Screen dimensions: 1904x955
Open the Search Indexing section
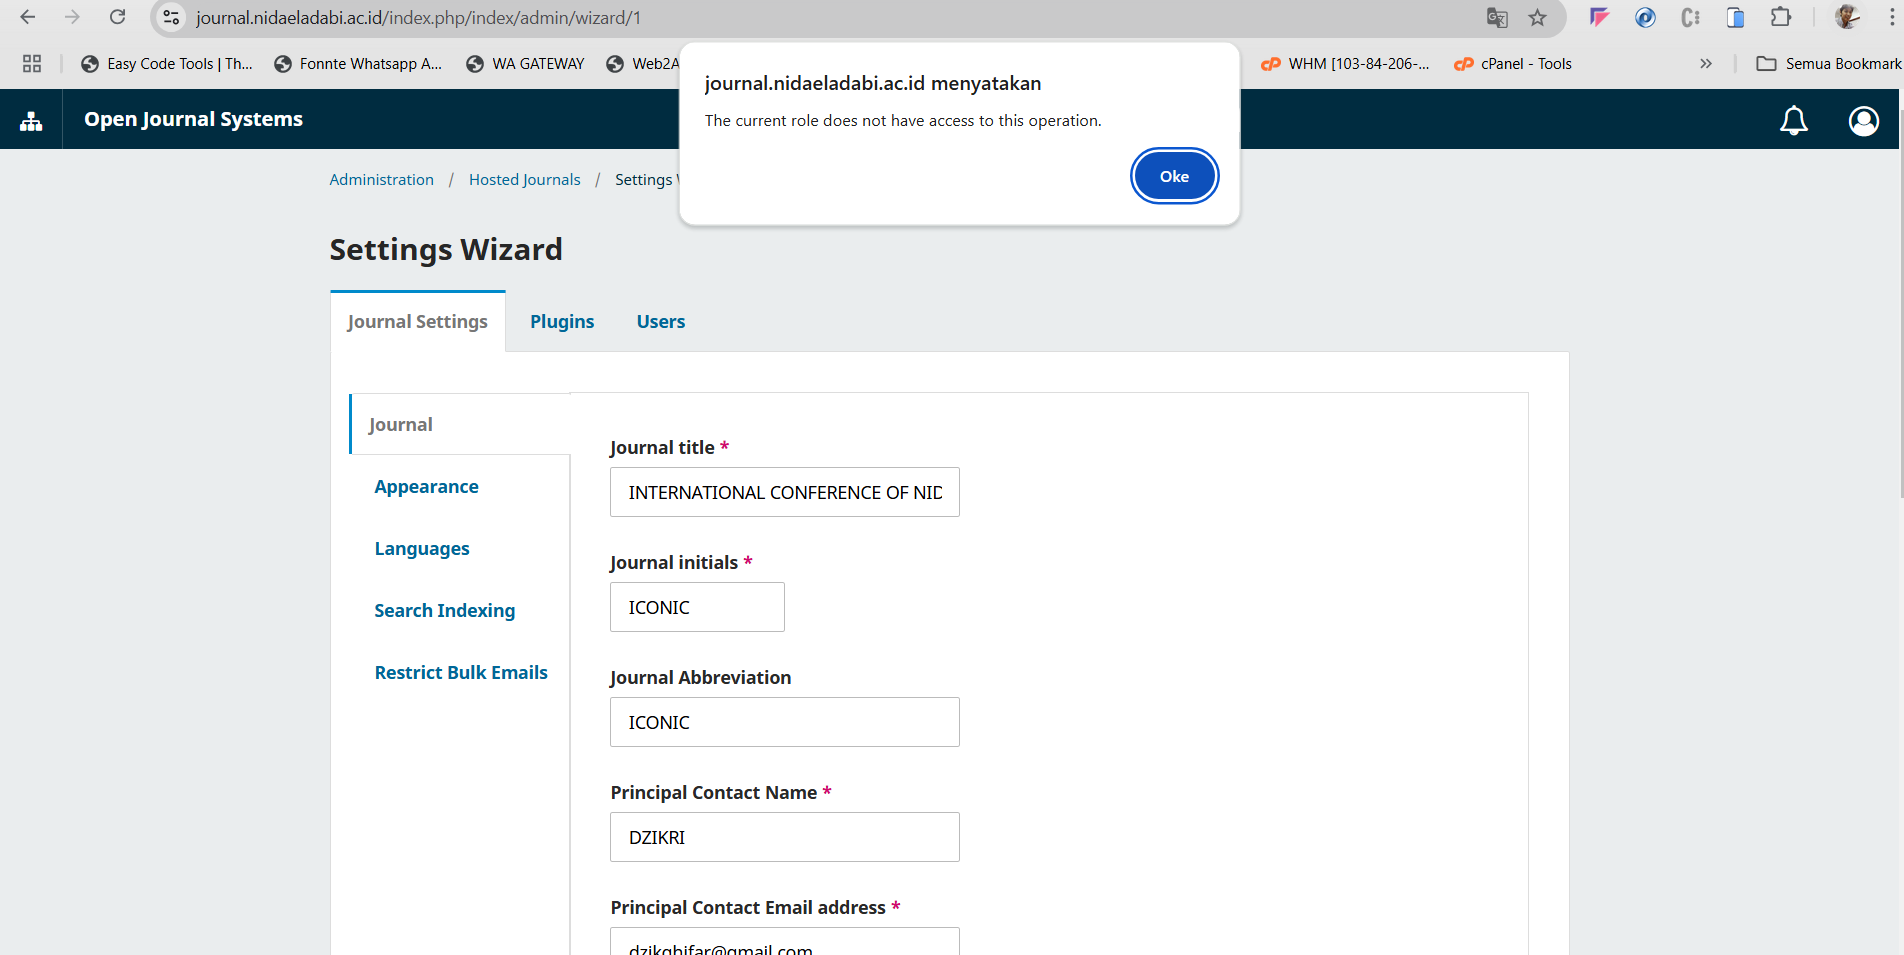point(445,610)
